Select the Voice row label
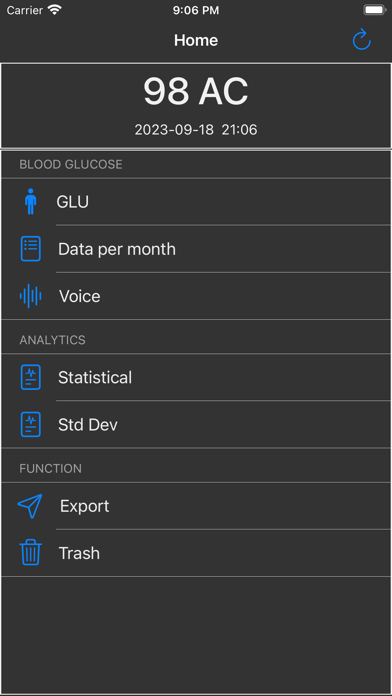Viewport: 392px width, 696px height. click(x=79, y=296)
